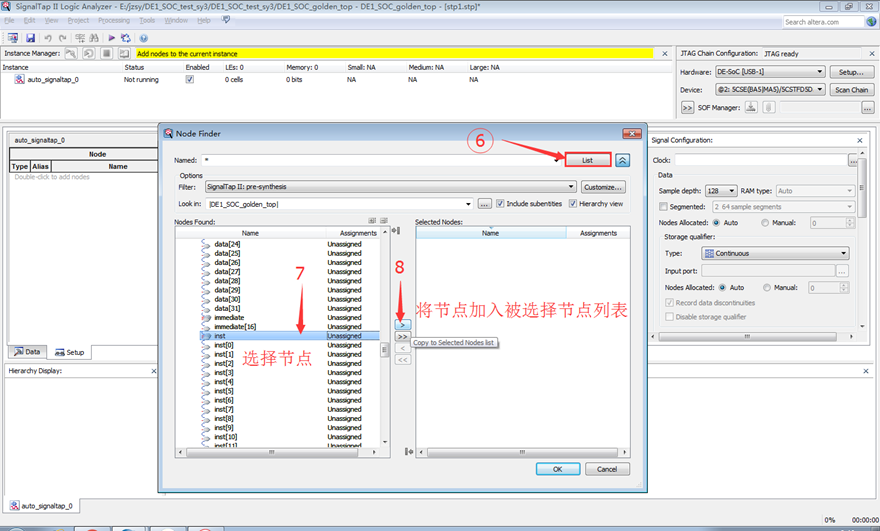
Task: Select Manual radio under Storage qualifier Nodes Allocated
Action: [767, 287]
